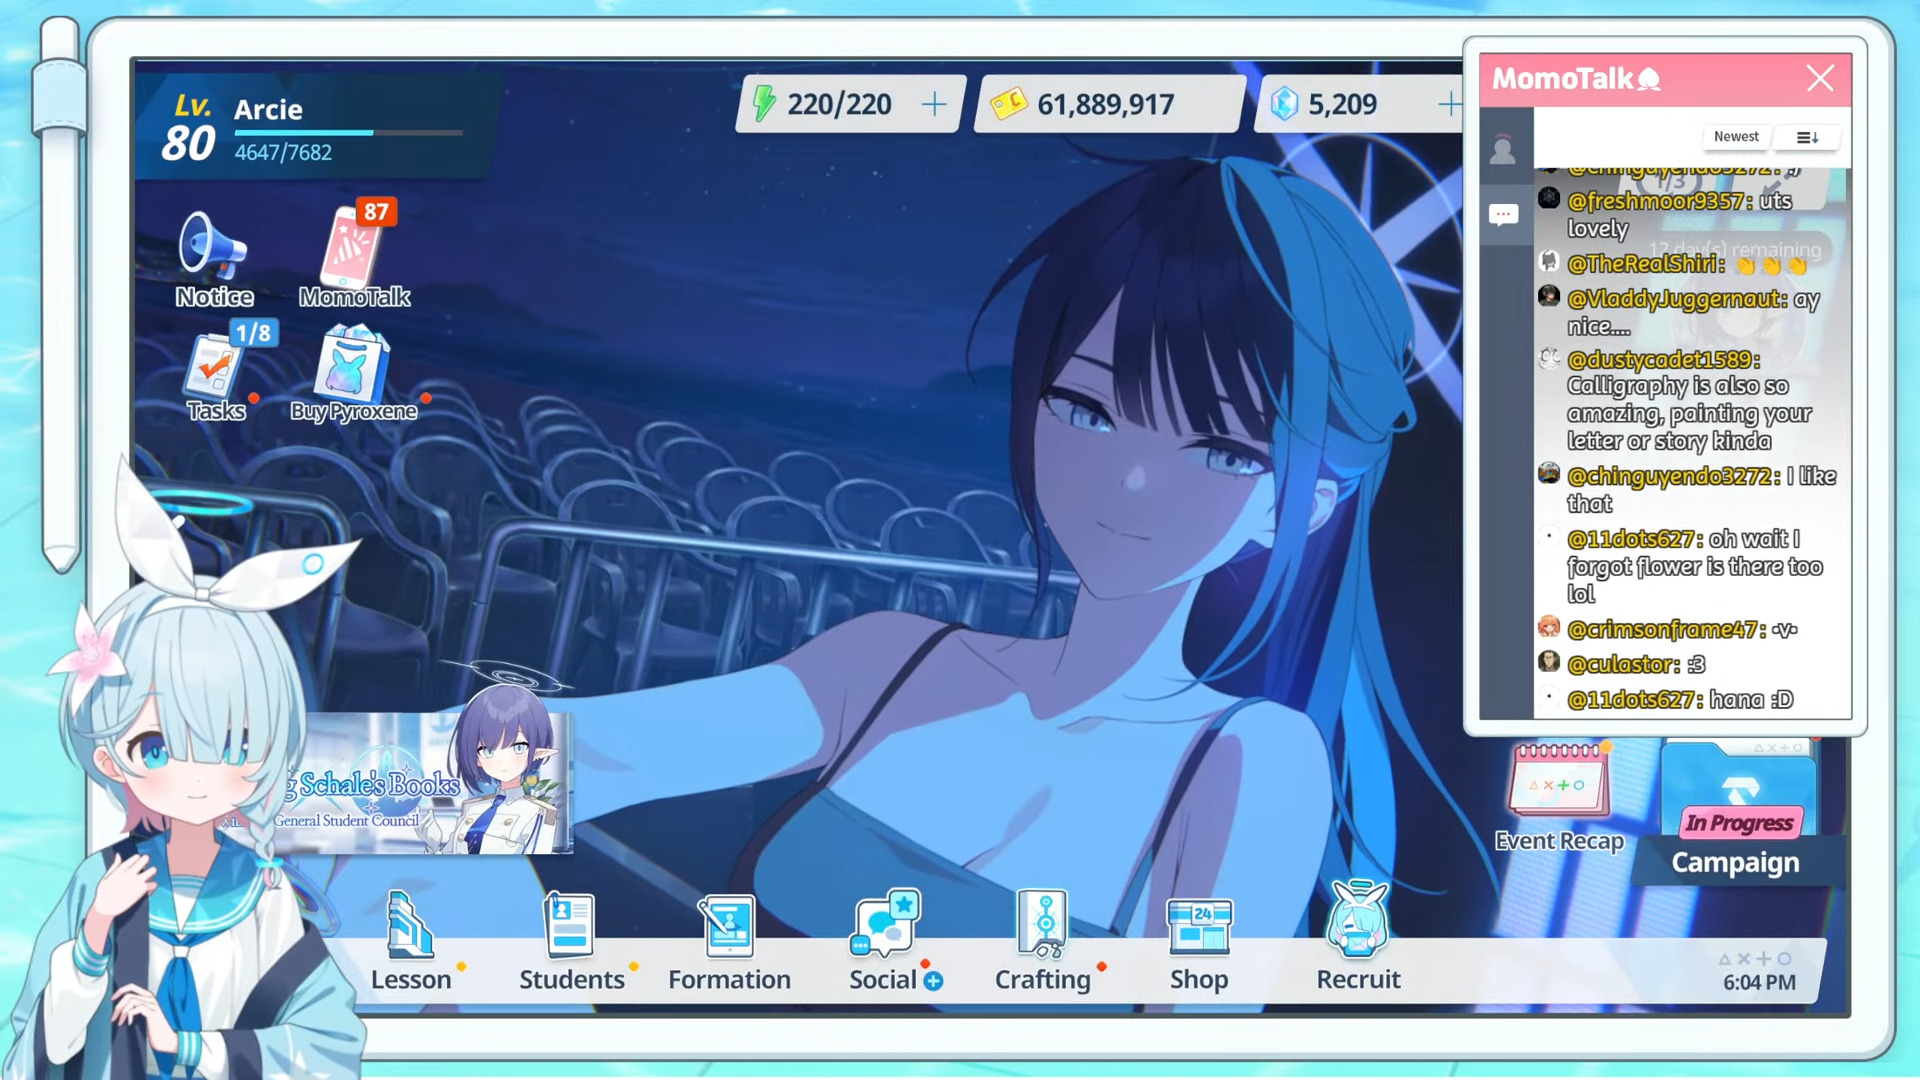Click the player level experience bar

(x=348, y=132)
